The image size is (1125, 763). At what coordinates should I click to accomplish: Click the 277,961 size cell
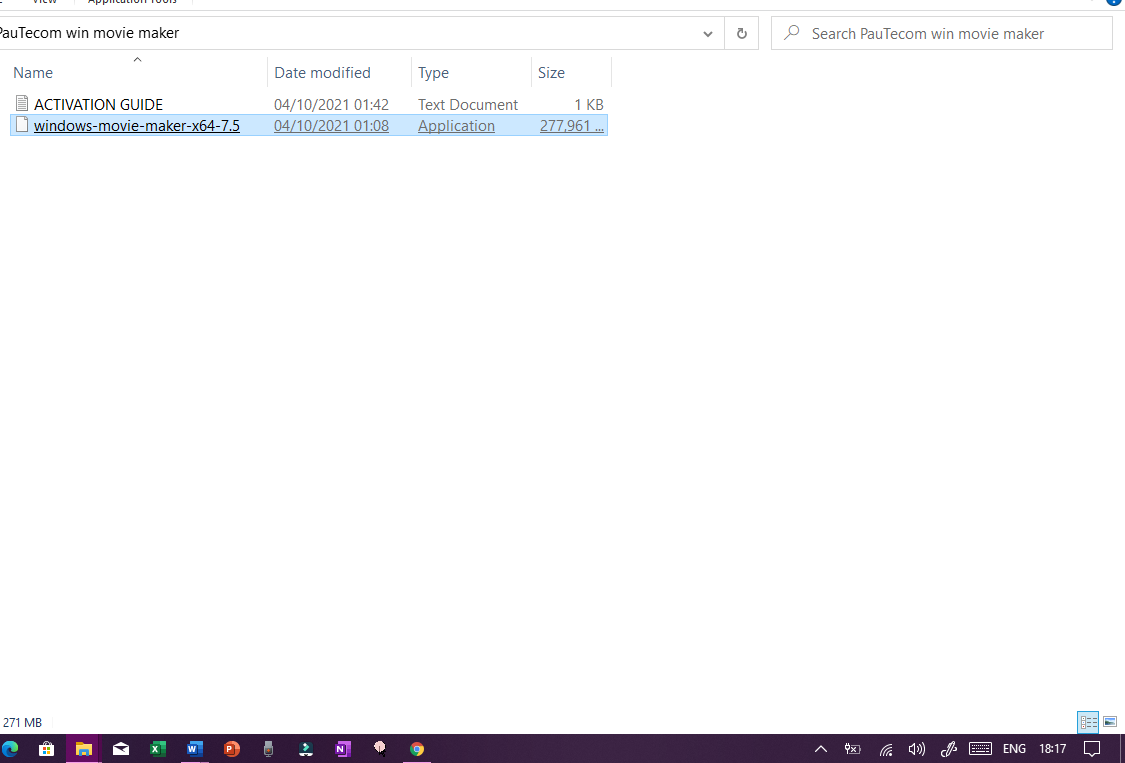tap(571, 126)
